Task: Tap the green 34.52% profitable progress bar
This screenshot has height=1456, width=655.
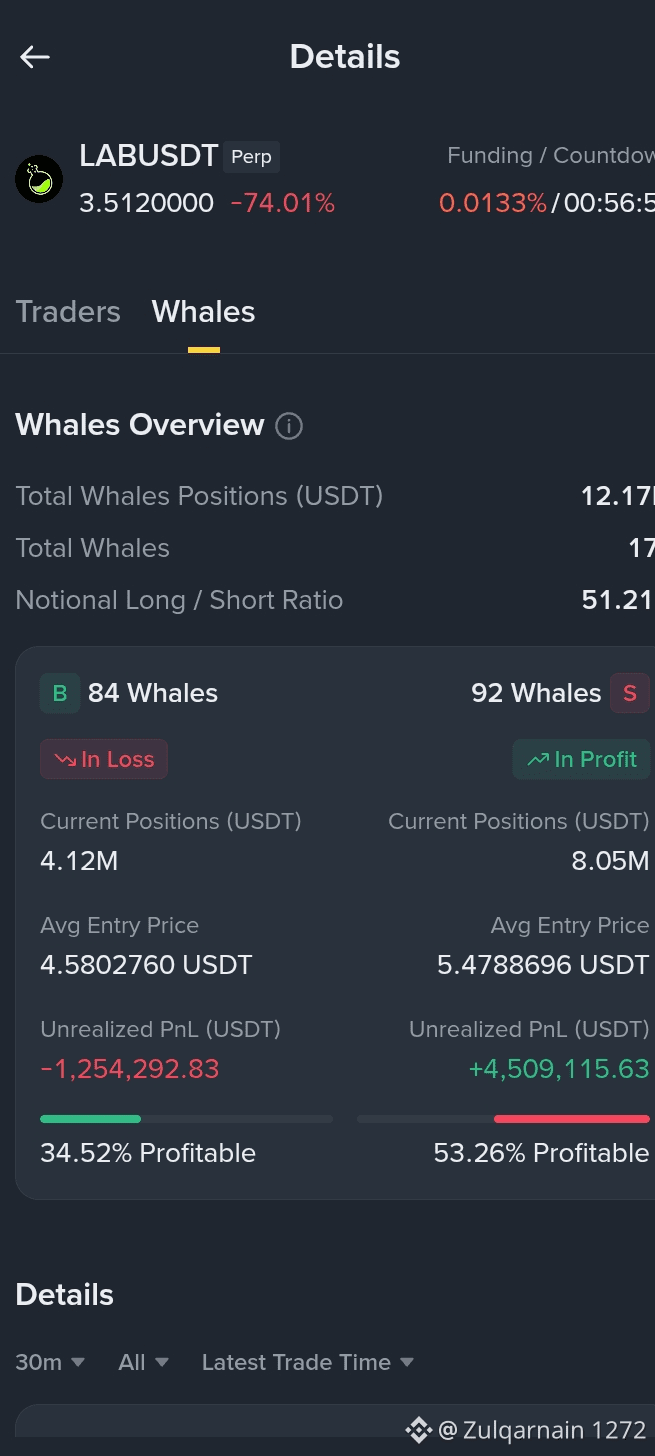Action: 186,1119
